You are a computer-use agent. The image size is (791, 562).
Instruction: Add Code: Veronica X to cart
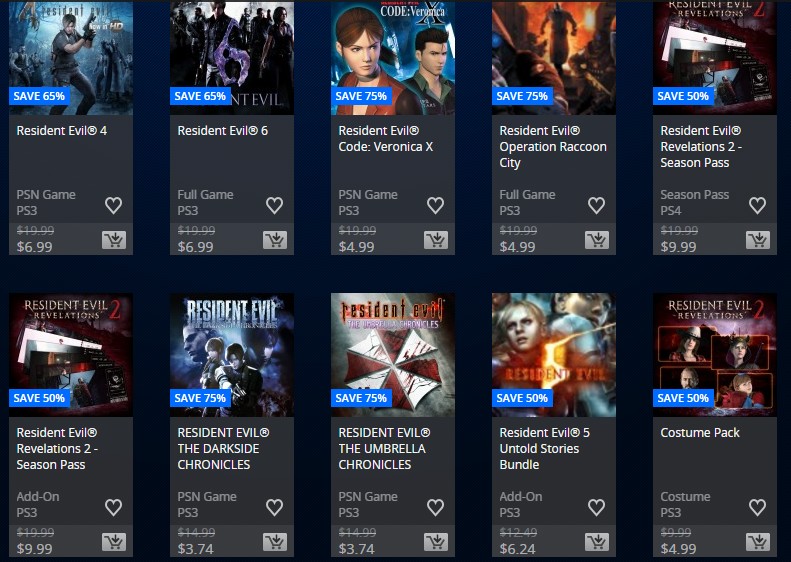pos(436,240)
